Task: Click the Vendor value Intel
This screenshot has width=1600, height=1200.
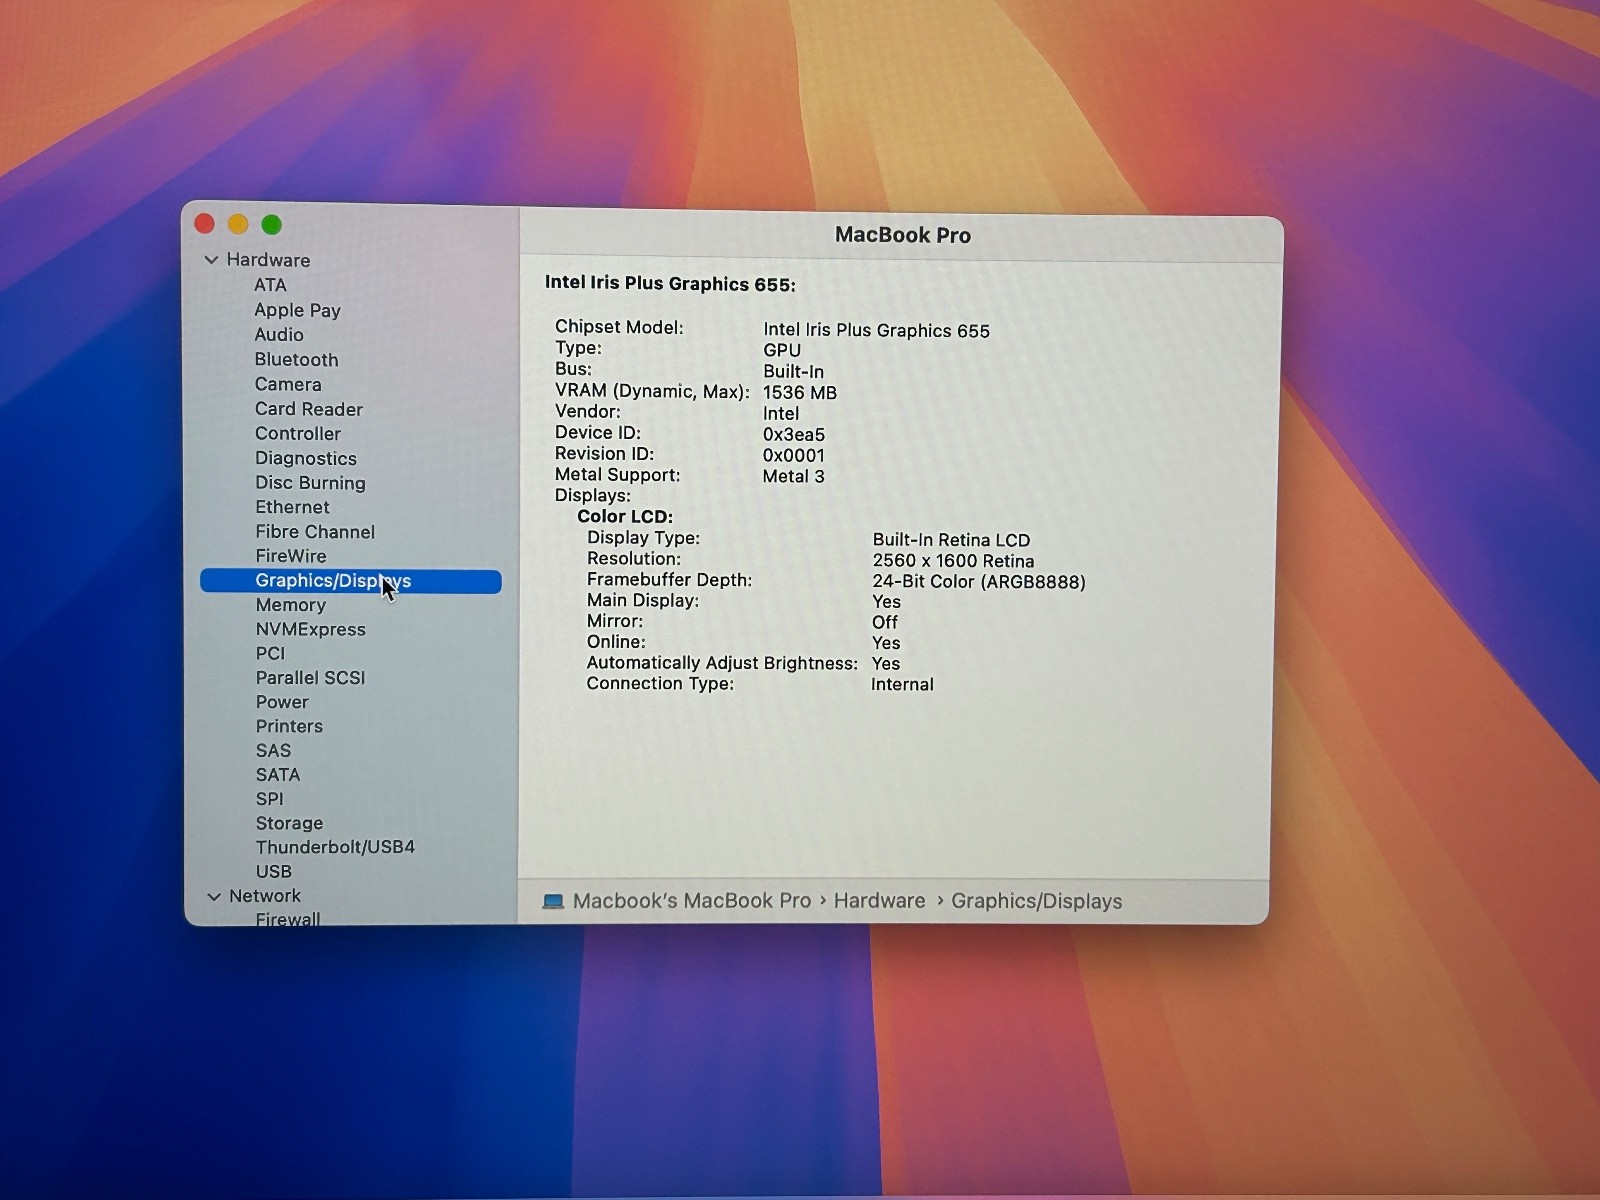Action: click(781, 414)
